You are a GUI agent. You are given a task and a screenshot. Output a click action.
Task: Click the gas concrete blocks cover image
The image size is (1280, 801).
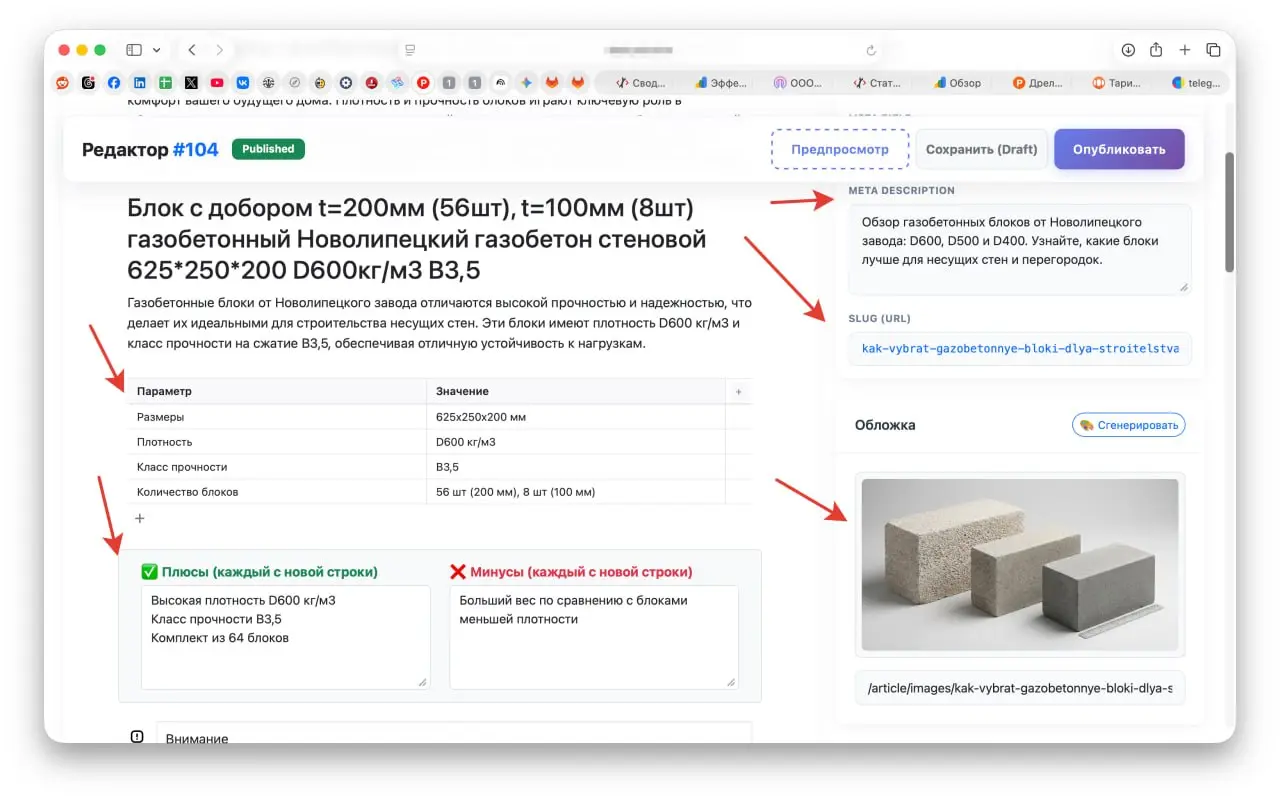(x=1020, y=563)
